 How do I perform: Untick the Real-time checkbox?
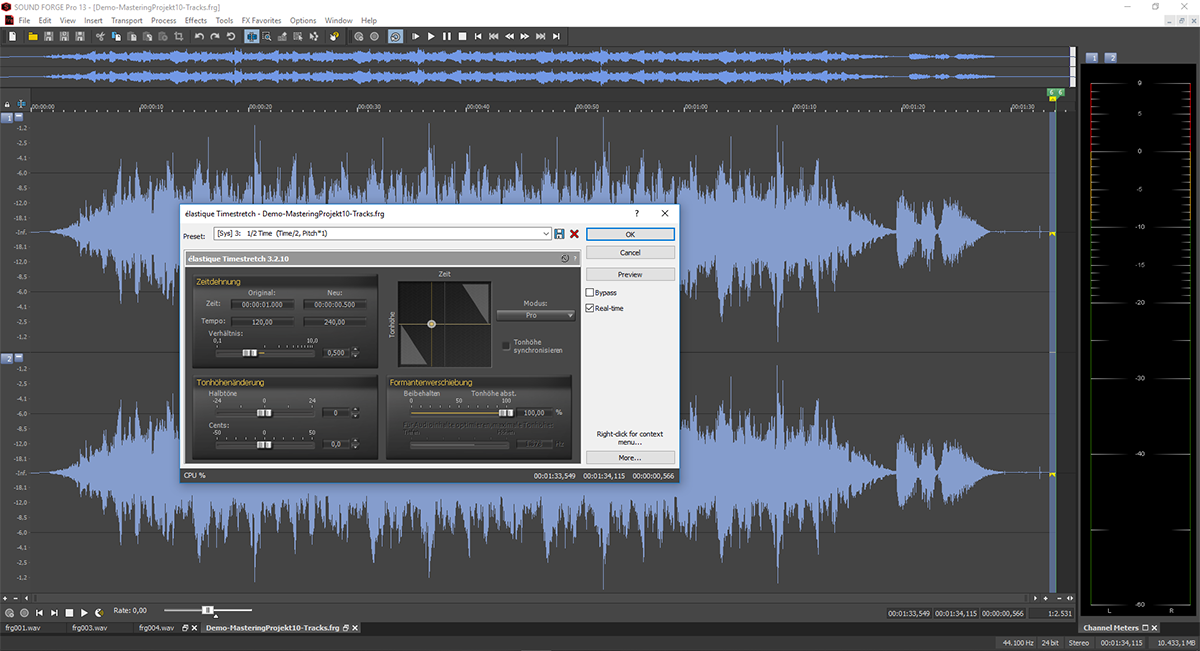click(x=590, y=308)
